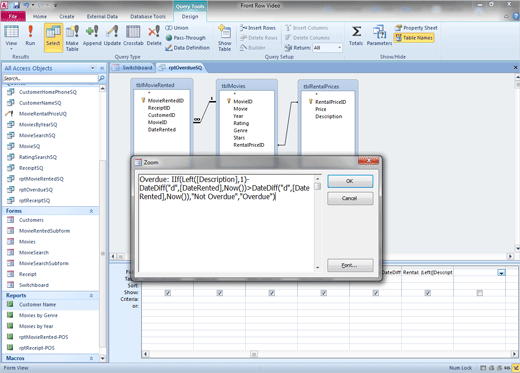Select the rptOverdueSQ query in navigation pane
520x373 pixels.
coord(36,190)
